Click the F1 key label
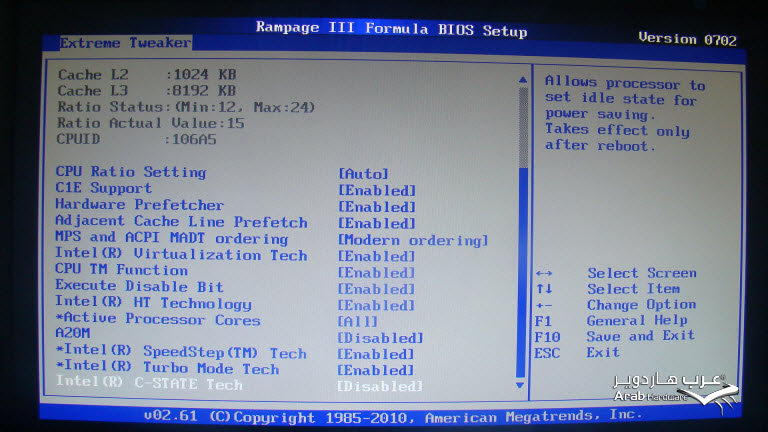This screenshot has height=432, width=768. coord(543,321)
